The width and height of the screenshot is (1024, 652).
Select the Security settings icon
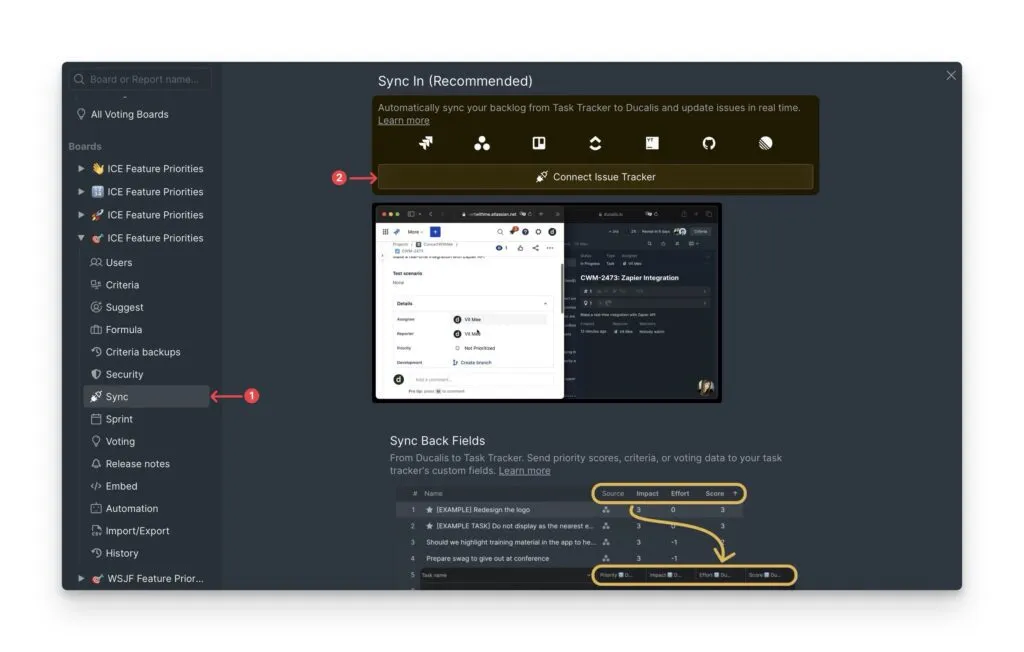97,374
